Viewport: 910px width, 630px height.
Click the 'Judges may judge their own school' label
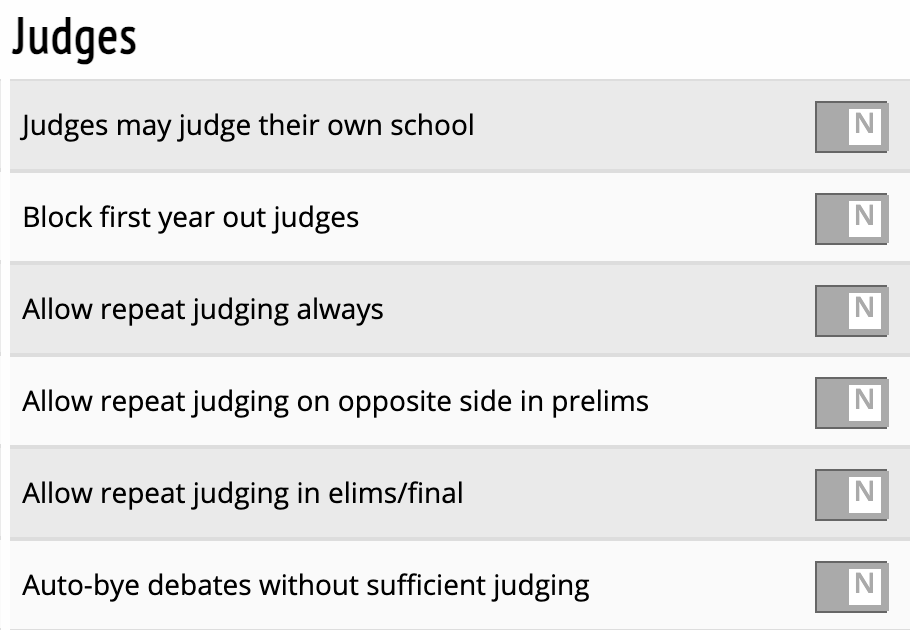[x=248, y=126]
